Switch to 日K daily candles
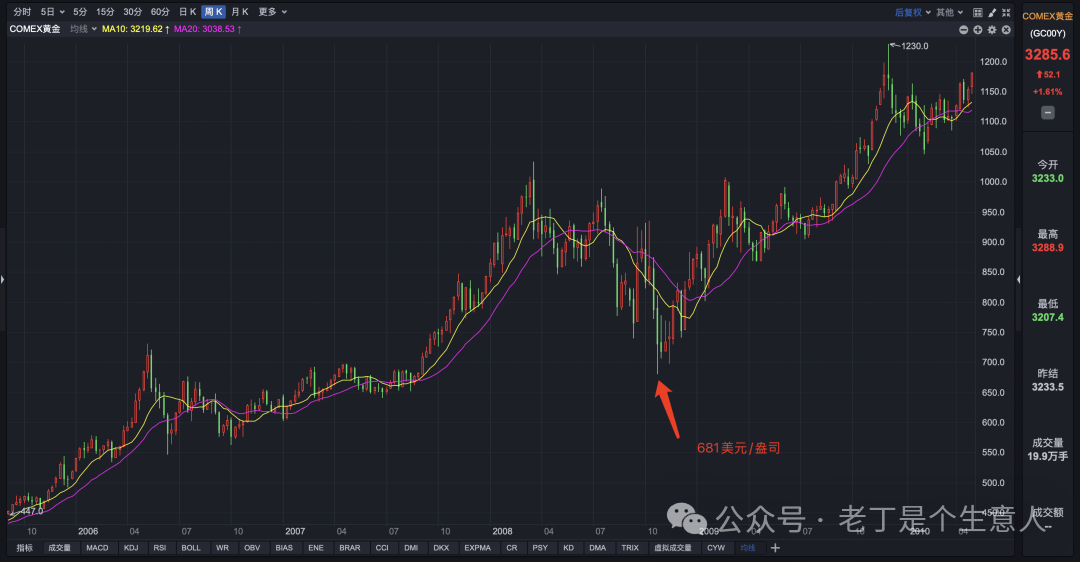 187,12
